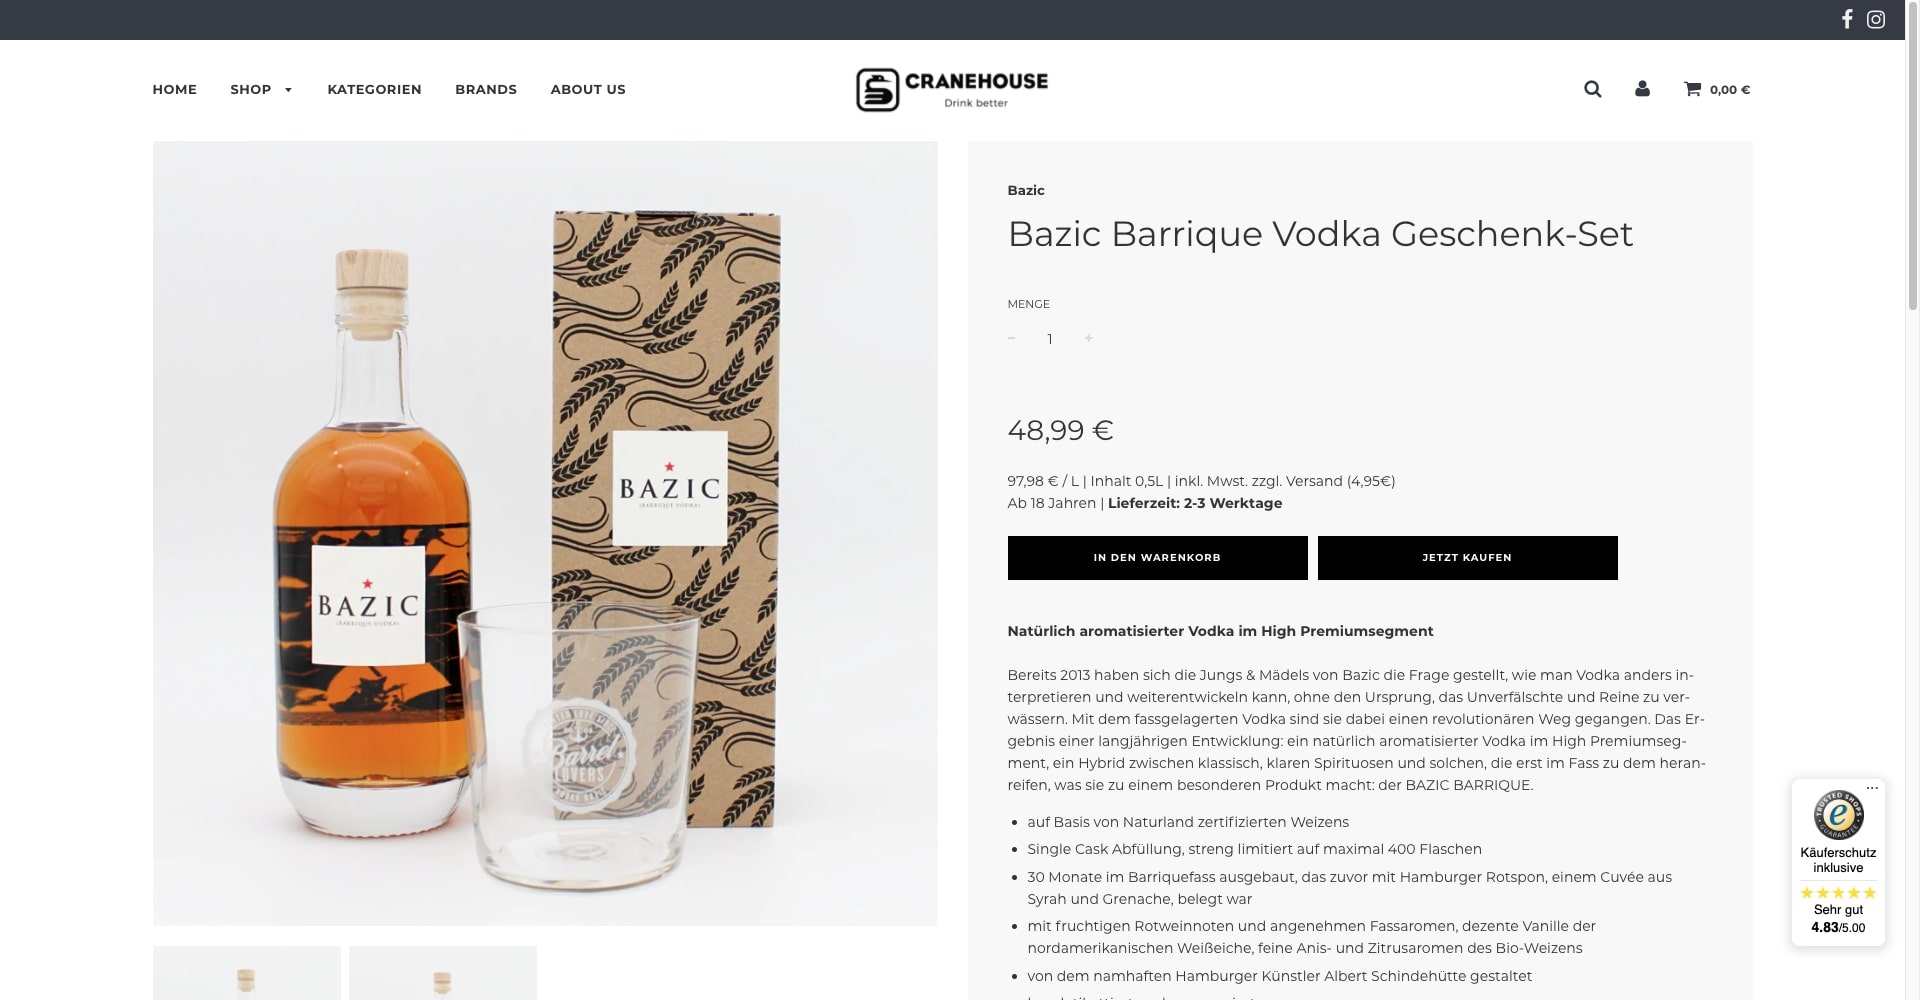This screenshot has width=1920, height=1000.
Task: Open Trusted Shops badge three-dot menu
Action: pos(1872,788)
